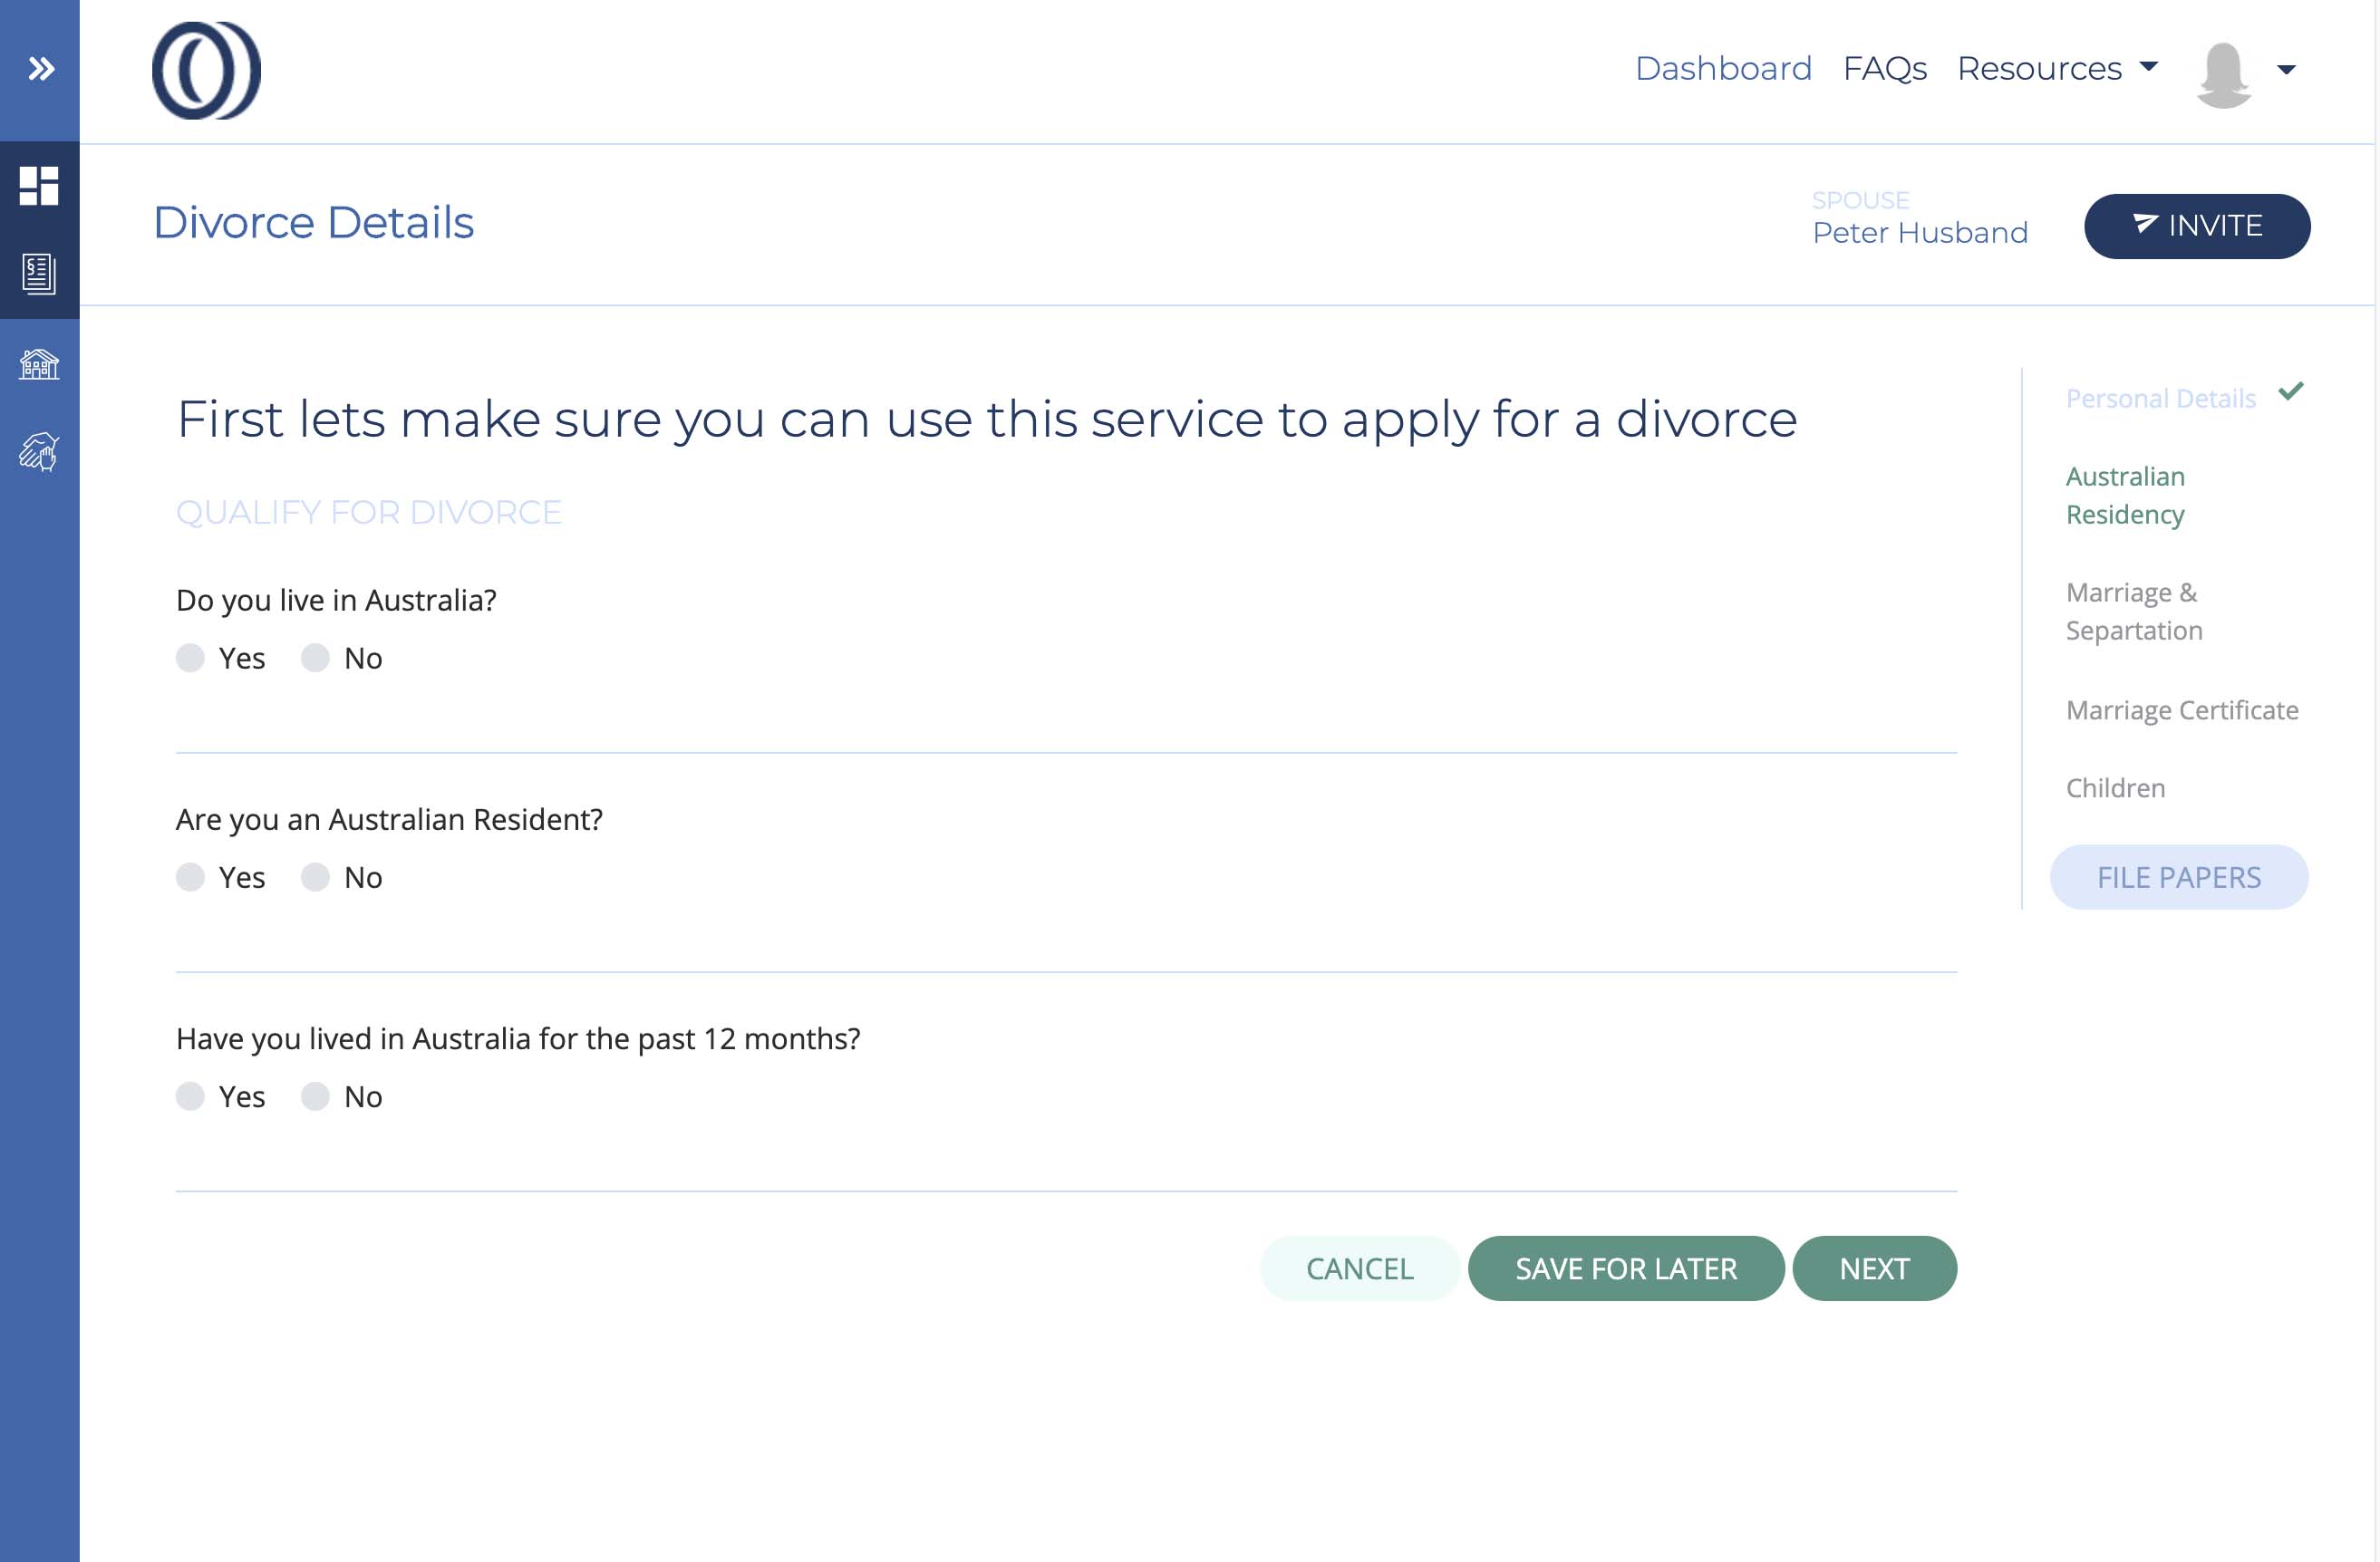This screenshot has height=1562, width=2380.
Task: Click the Divorce Details page heading
Action: (x=313, y=222)
